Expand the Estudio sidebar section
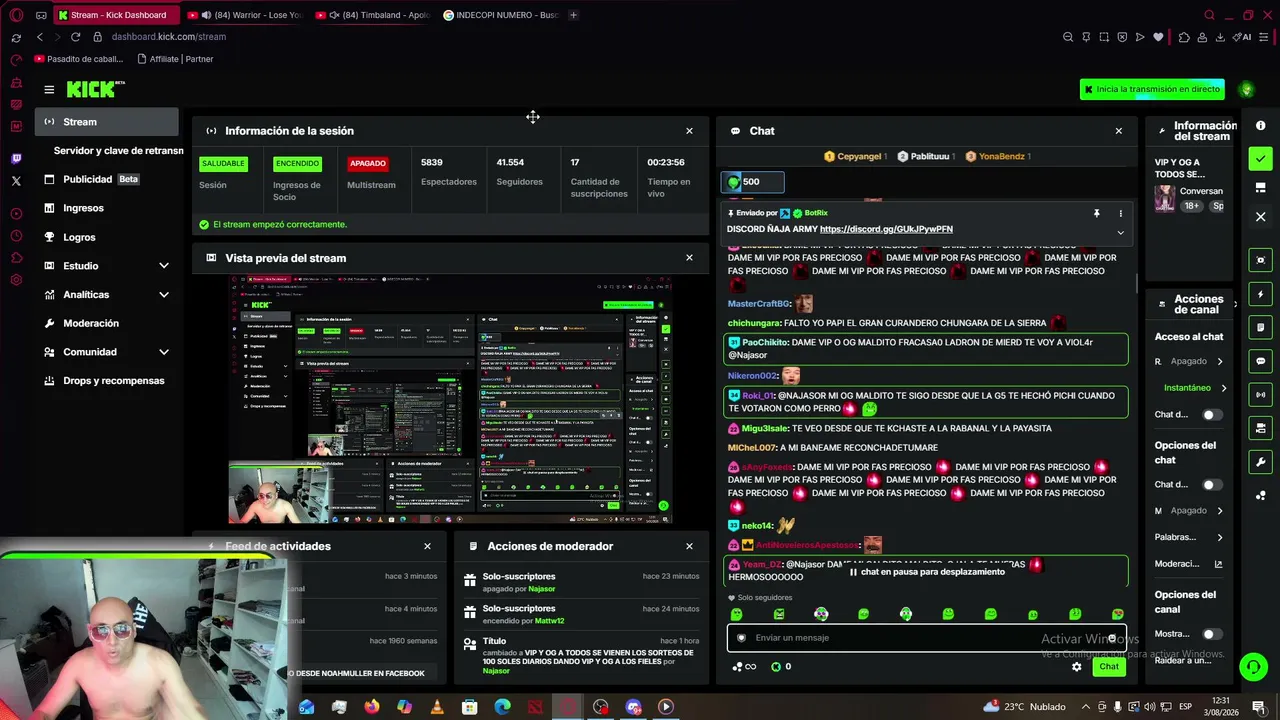 tap(164, 266)
